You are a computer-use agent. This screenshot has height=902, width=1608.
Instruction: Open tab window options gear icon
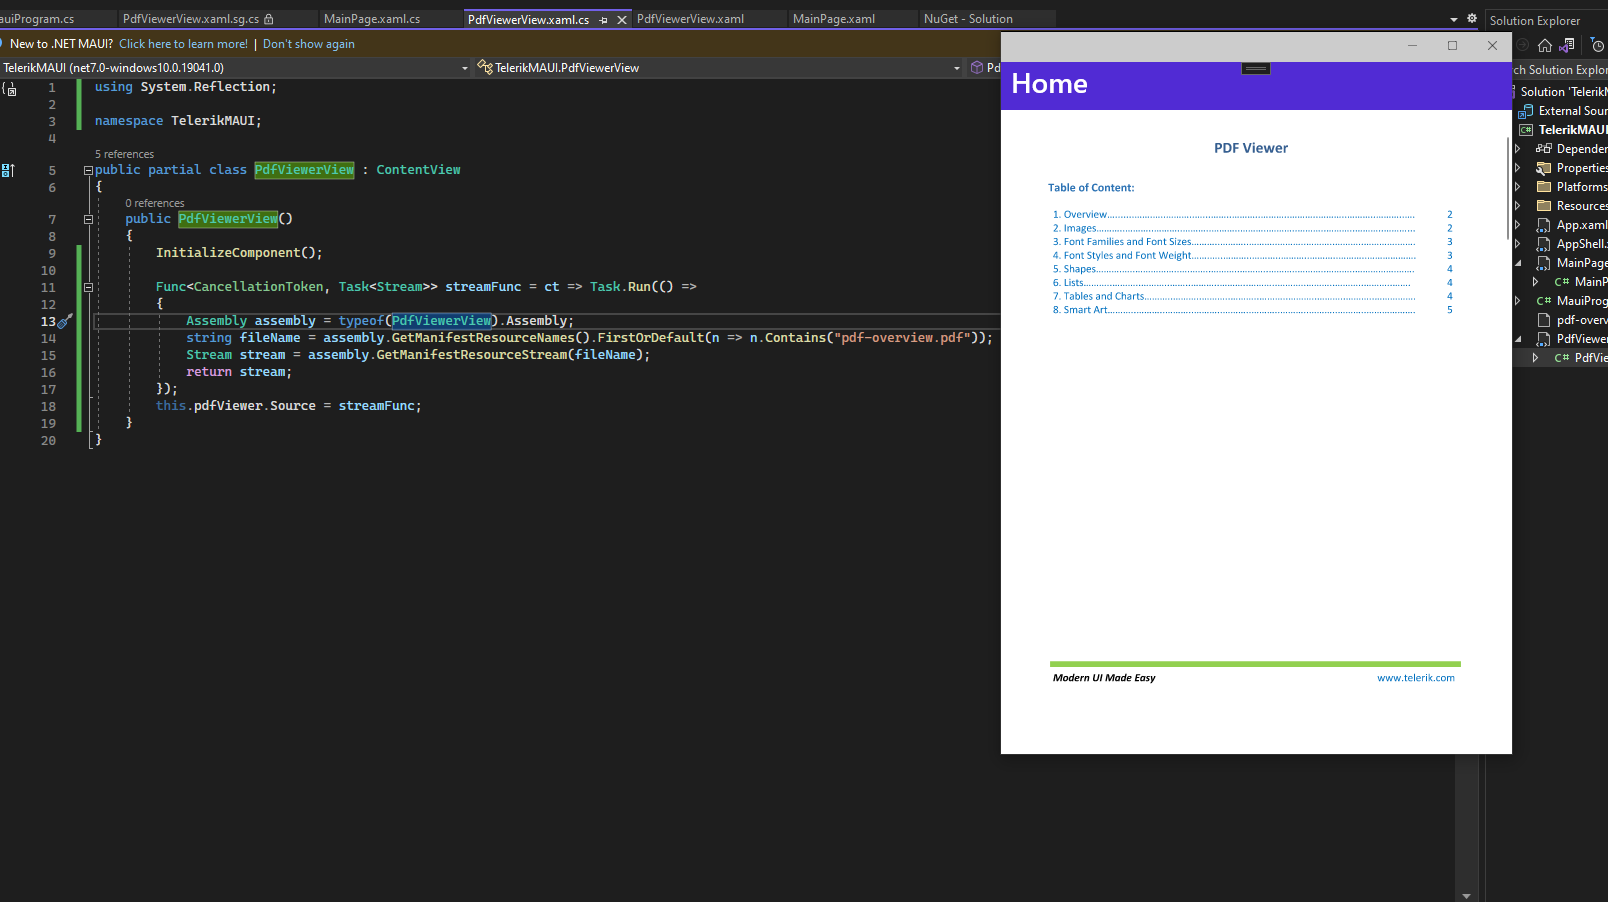point(1472,18)
